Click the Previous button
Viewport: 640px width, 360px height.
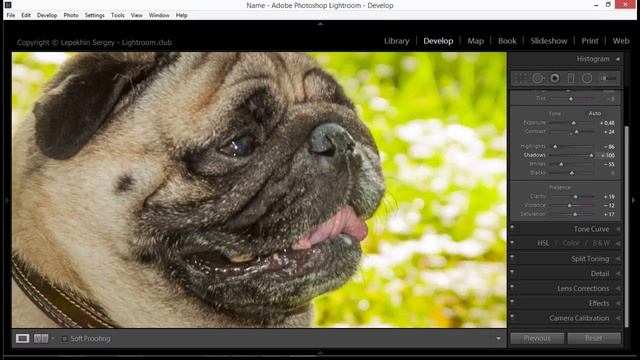pos(537,338)
